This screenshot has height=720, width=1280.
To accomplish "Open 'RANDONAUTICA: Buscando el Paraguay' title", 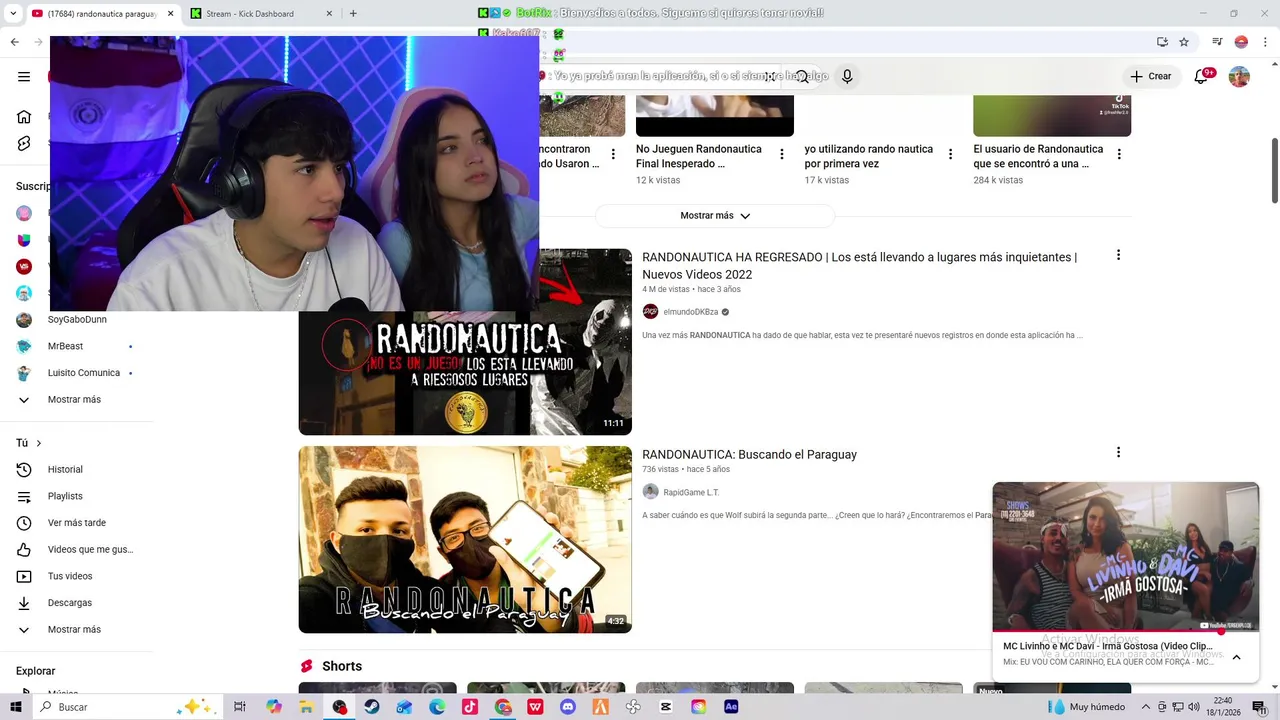I will point(749,454).
